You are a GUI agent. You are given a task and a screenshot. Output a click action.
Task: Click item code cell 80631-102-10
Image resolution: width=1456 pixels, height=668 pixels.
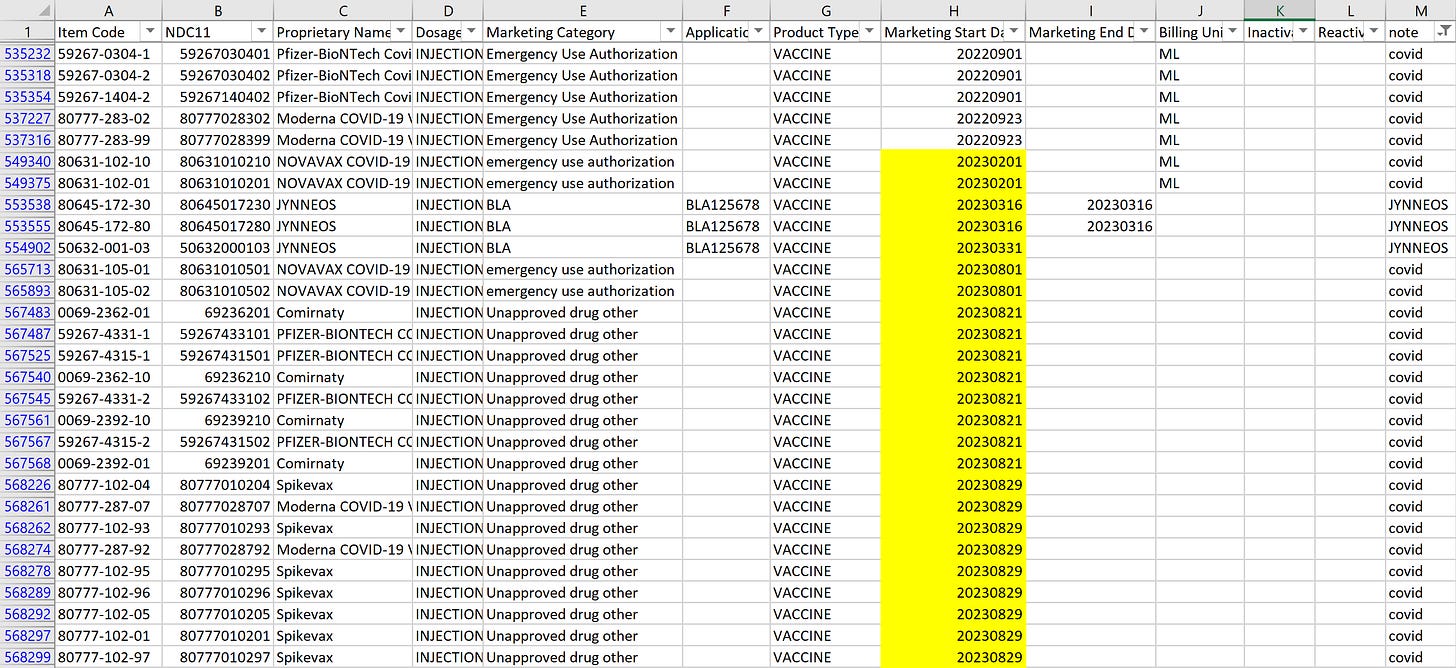(109, 162)
